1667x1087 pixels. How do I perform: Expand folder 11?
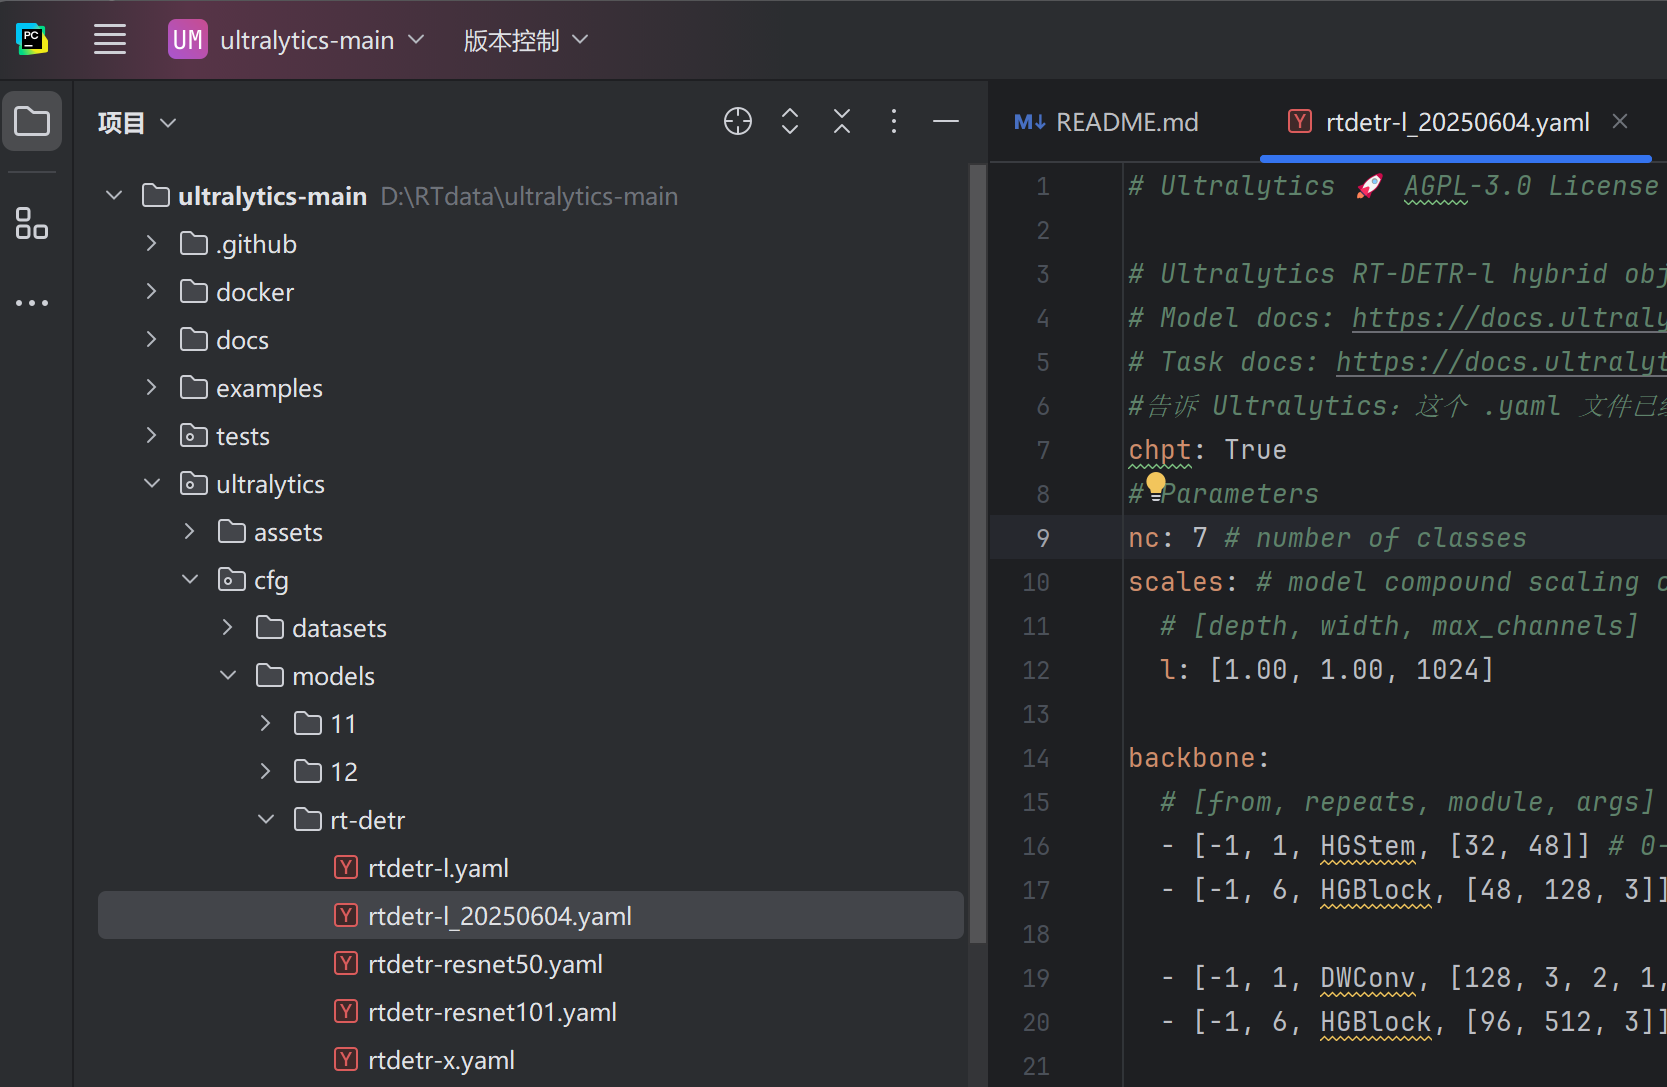266,723
